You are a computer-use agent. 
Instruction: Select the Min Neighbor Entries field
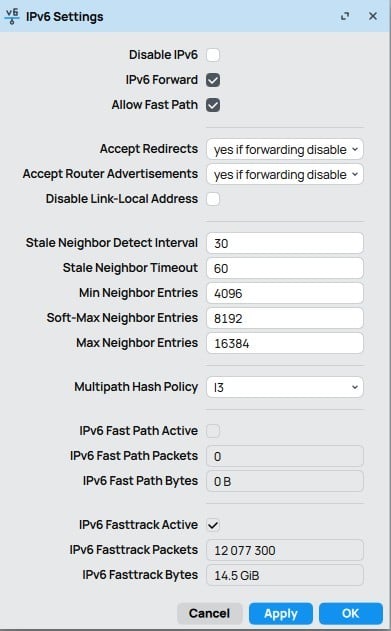(285, 293)
